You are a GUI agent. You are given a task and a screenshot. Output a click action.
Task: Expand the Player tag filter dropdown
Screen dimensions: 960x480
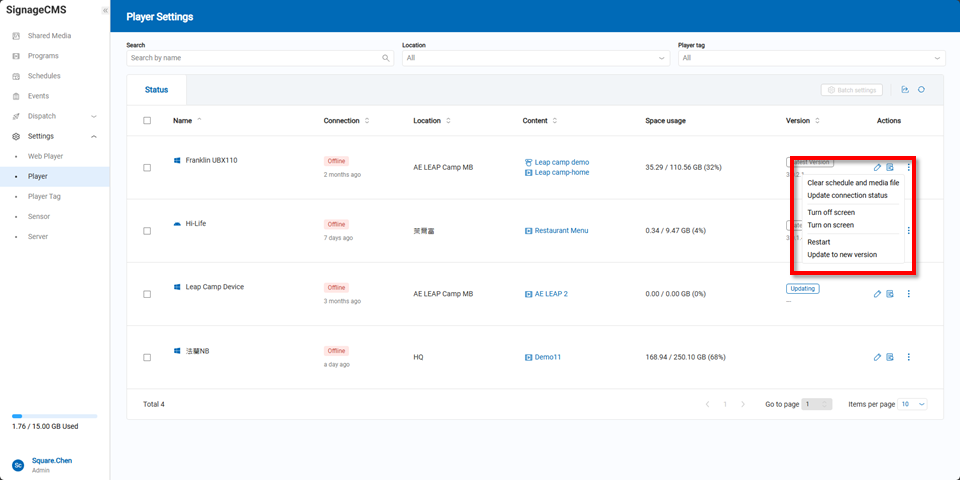click(811, 58)
